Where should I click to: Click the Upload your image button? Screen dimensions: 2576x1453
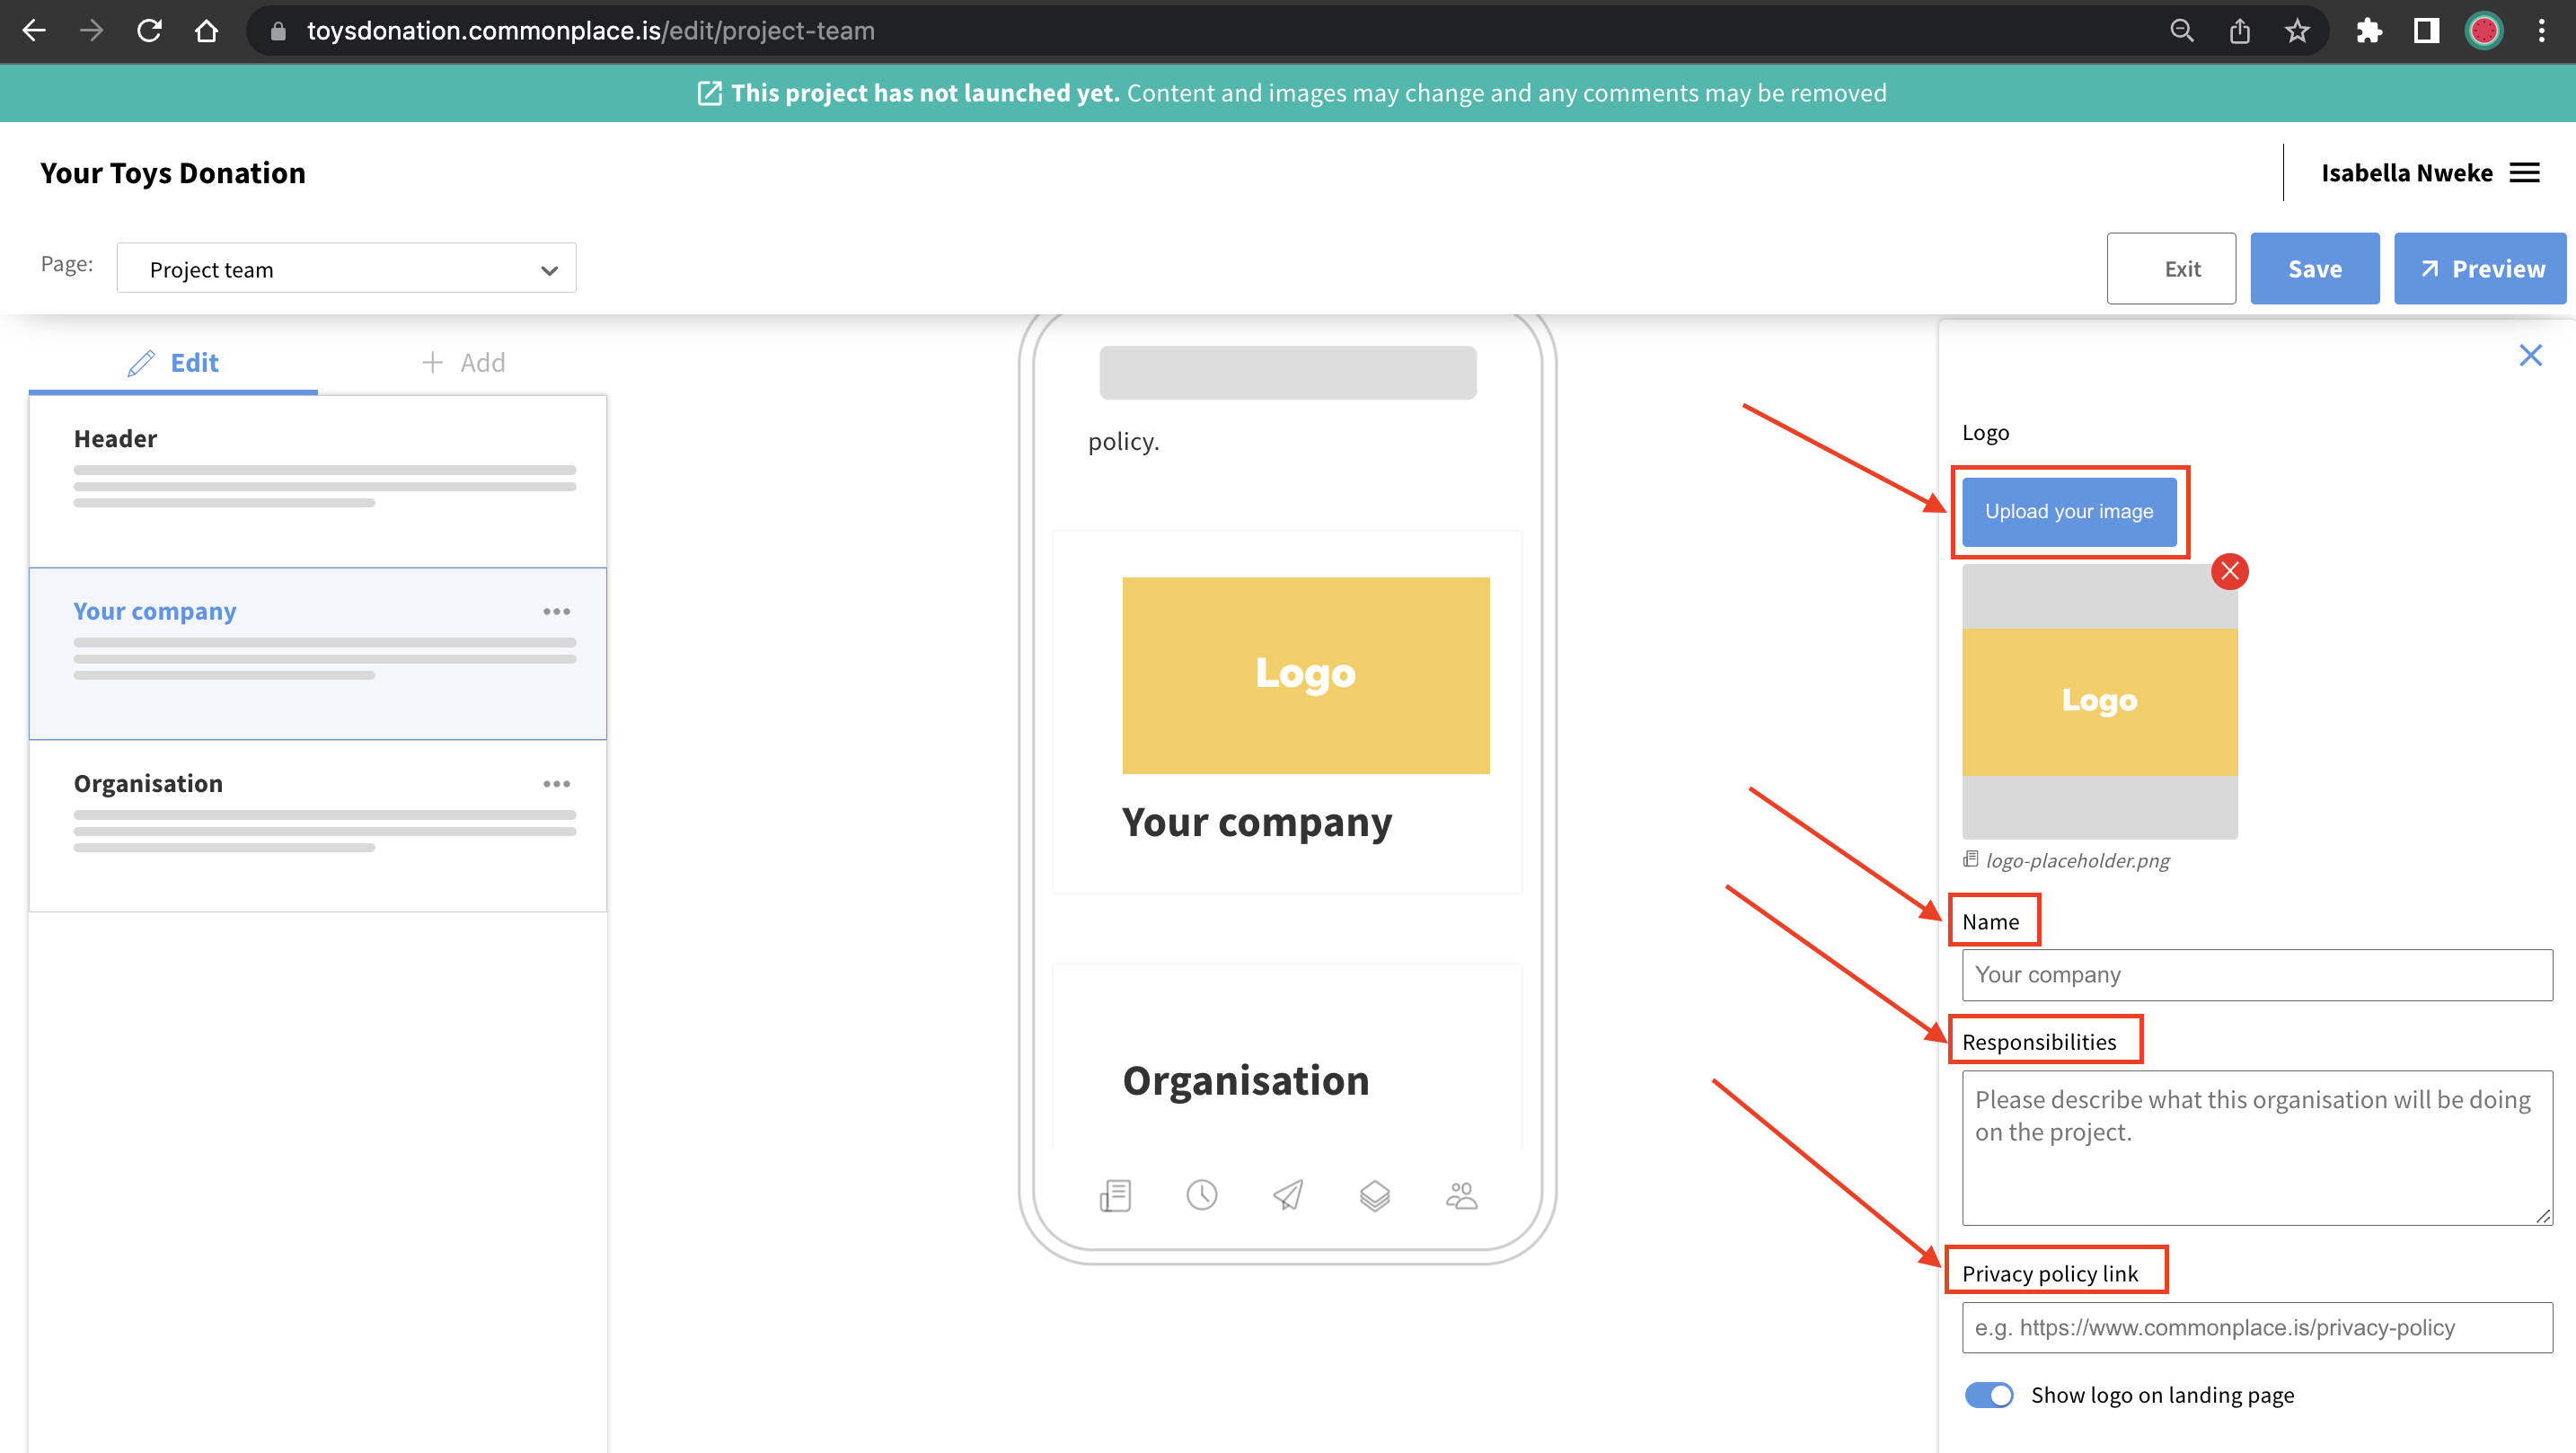(x=2068, y=511)
